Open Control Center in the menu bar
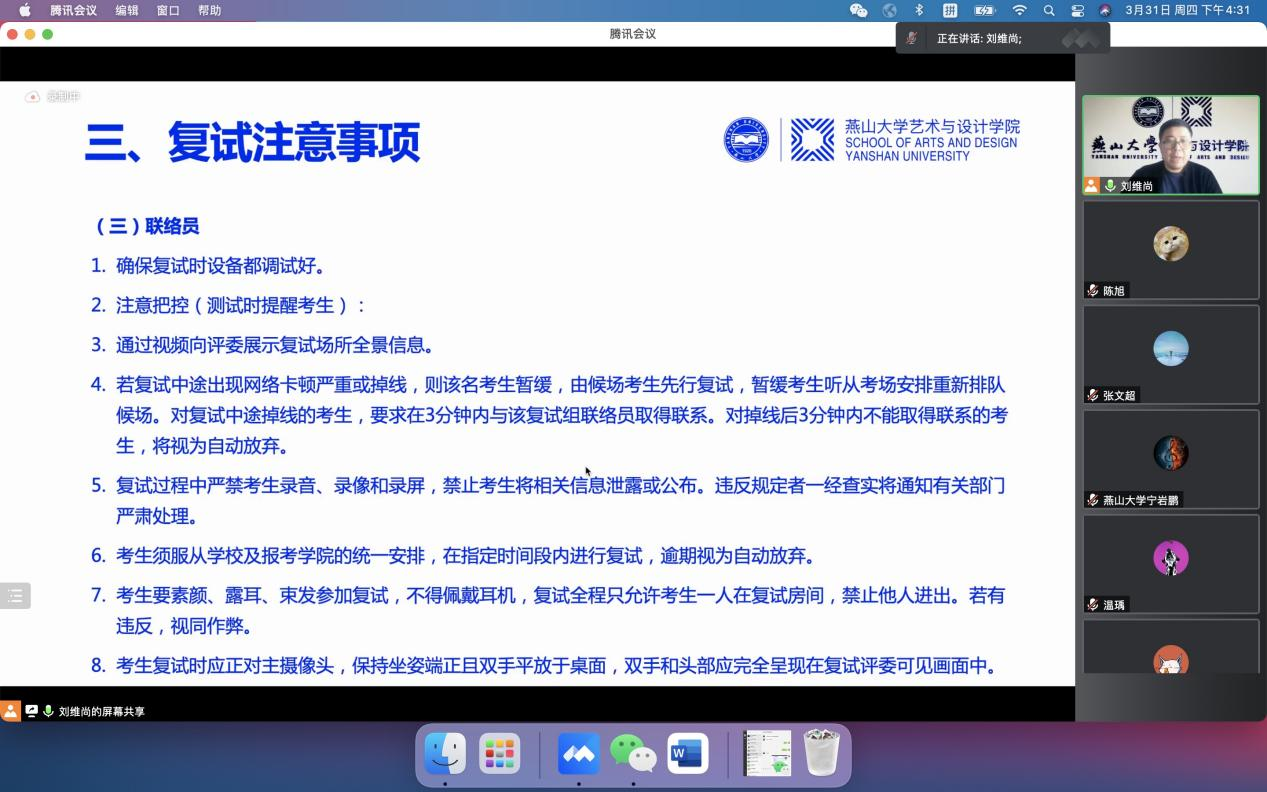The width and height of the screenshot is (1267, 792). tap(1077, 10)
